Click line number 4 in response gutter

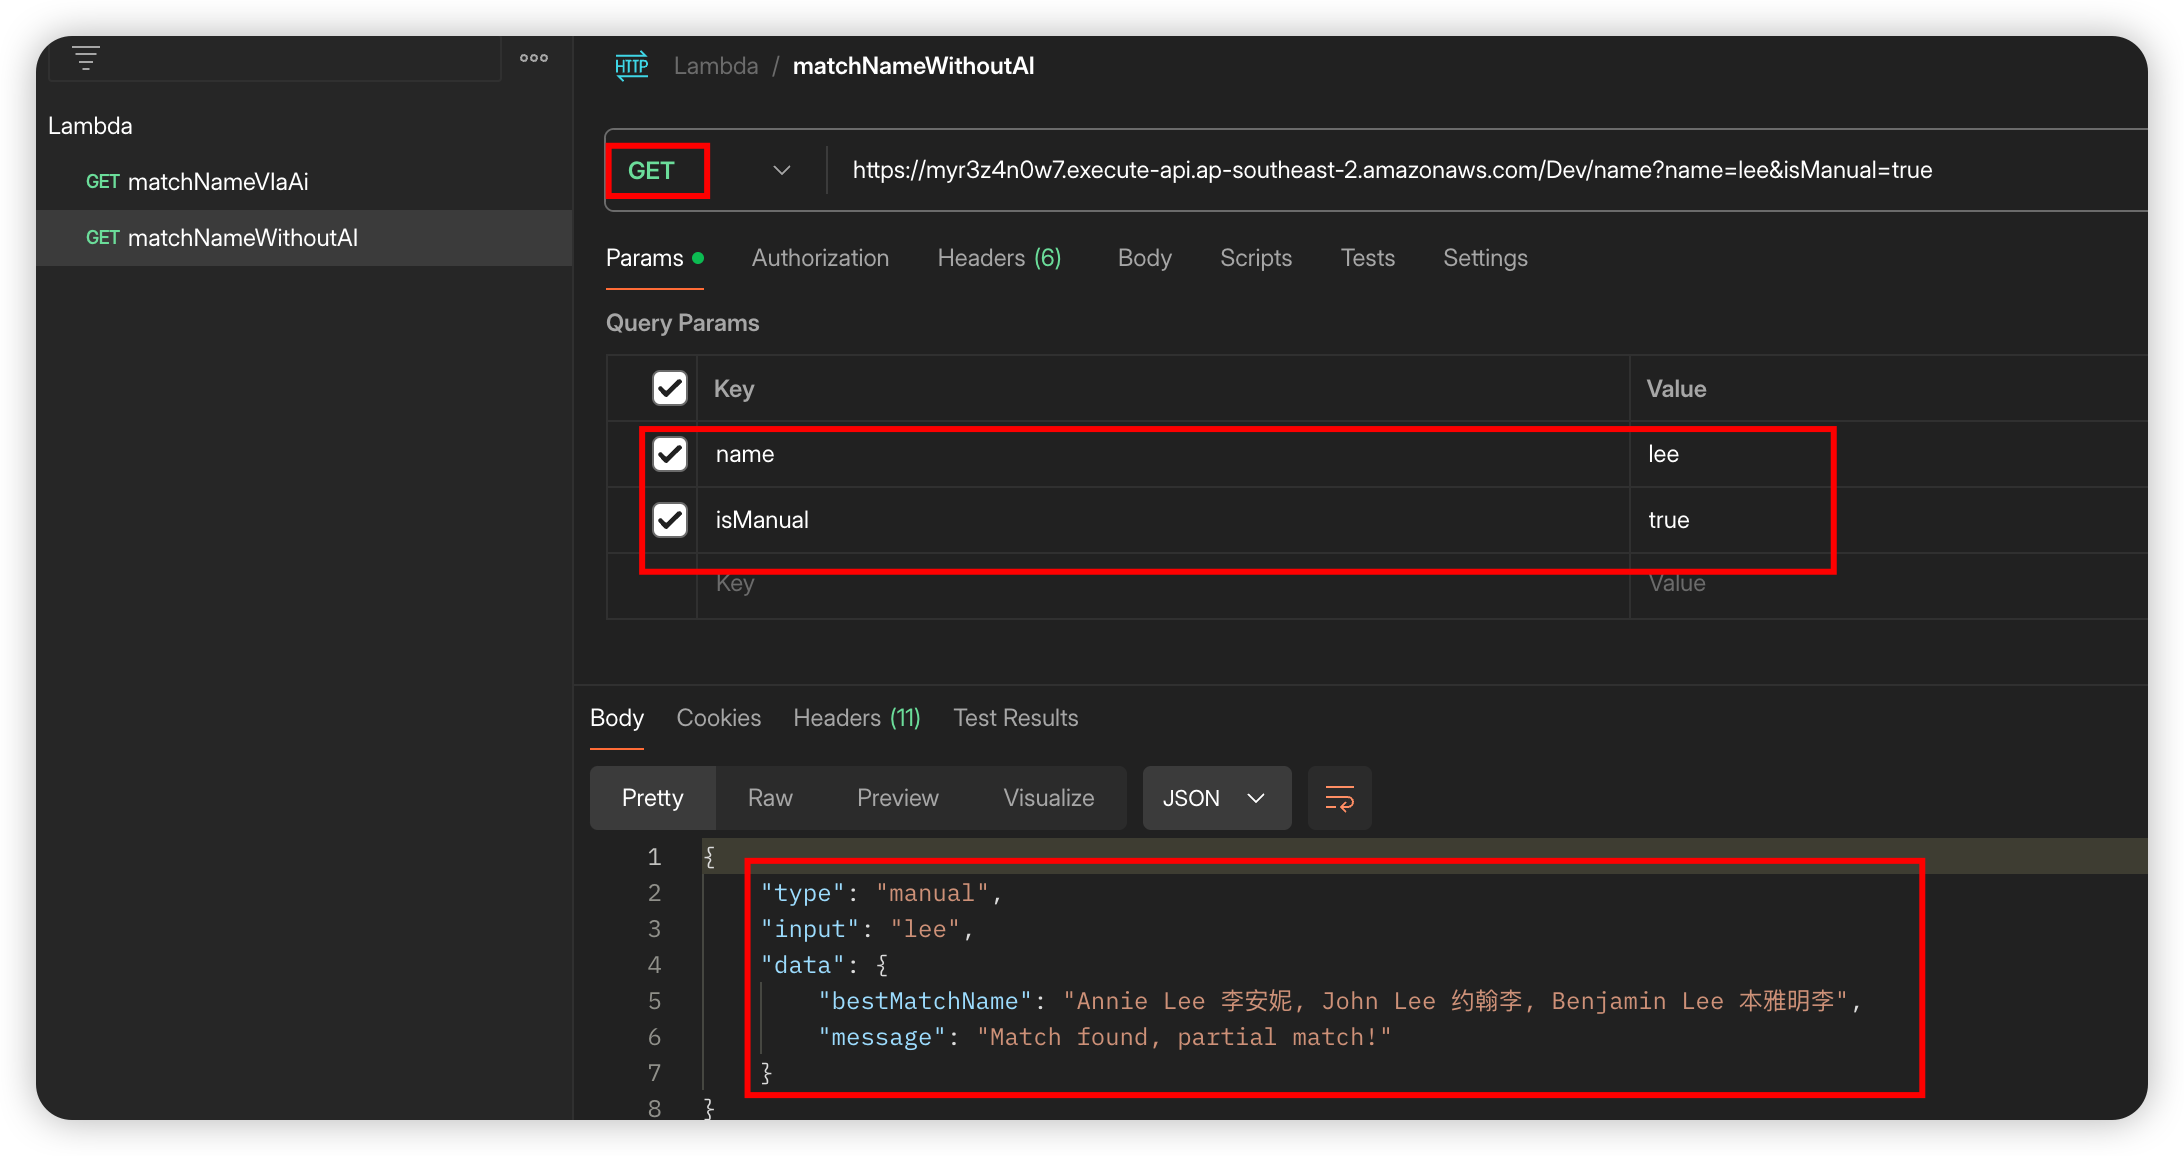[654, 965]
